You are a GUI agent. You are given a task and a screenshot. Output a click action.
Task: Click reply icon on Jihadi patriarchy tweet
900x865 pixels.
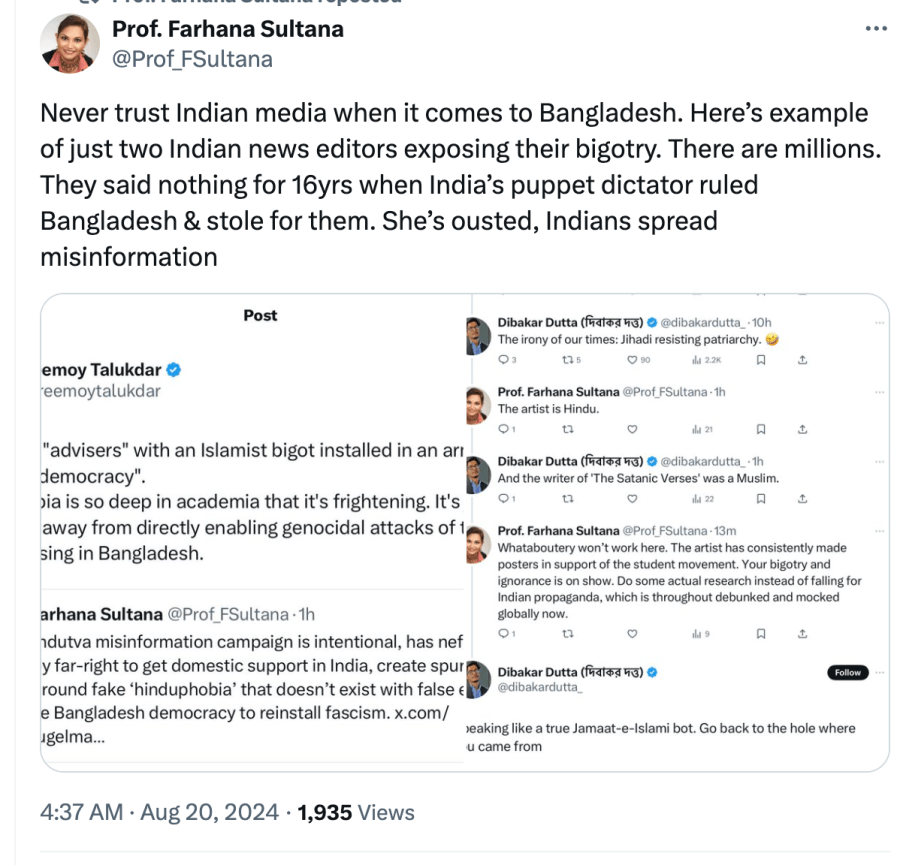(x=503, y=359)
